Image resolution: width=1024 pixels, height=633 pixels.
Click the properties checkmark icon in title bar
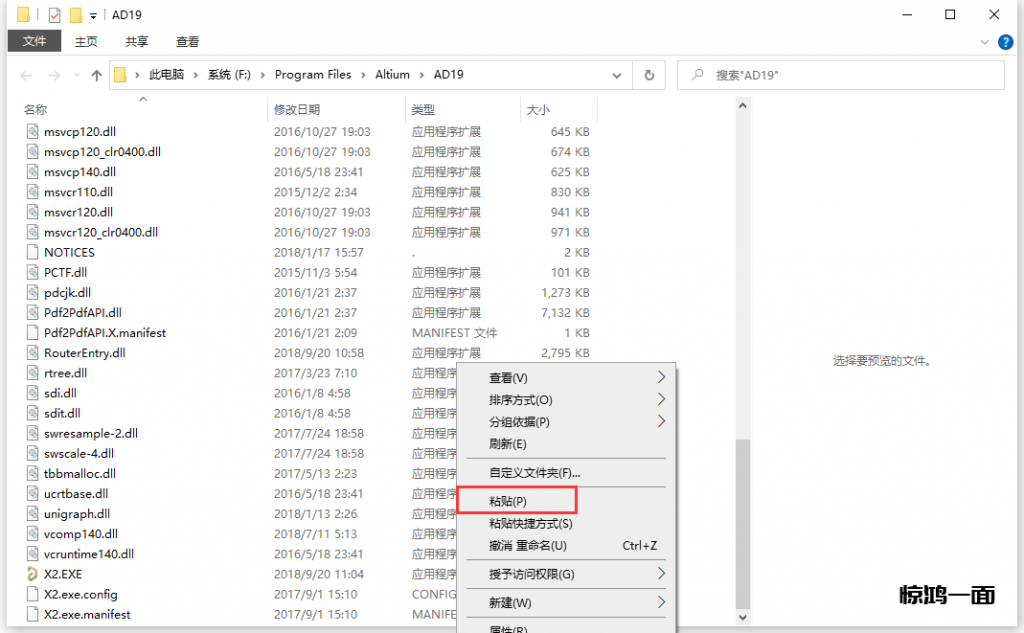click(x=54, y=15)
